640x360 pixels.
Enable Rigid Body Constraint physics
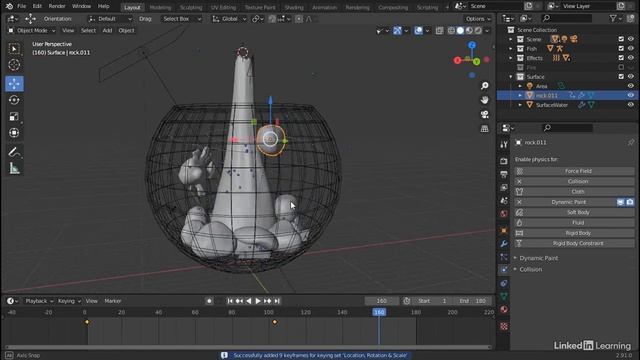tap(574, 243)
